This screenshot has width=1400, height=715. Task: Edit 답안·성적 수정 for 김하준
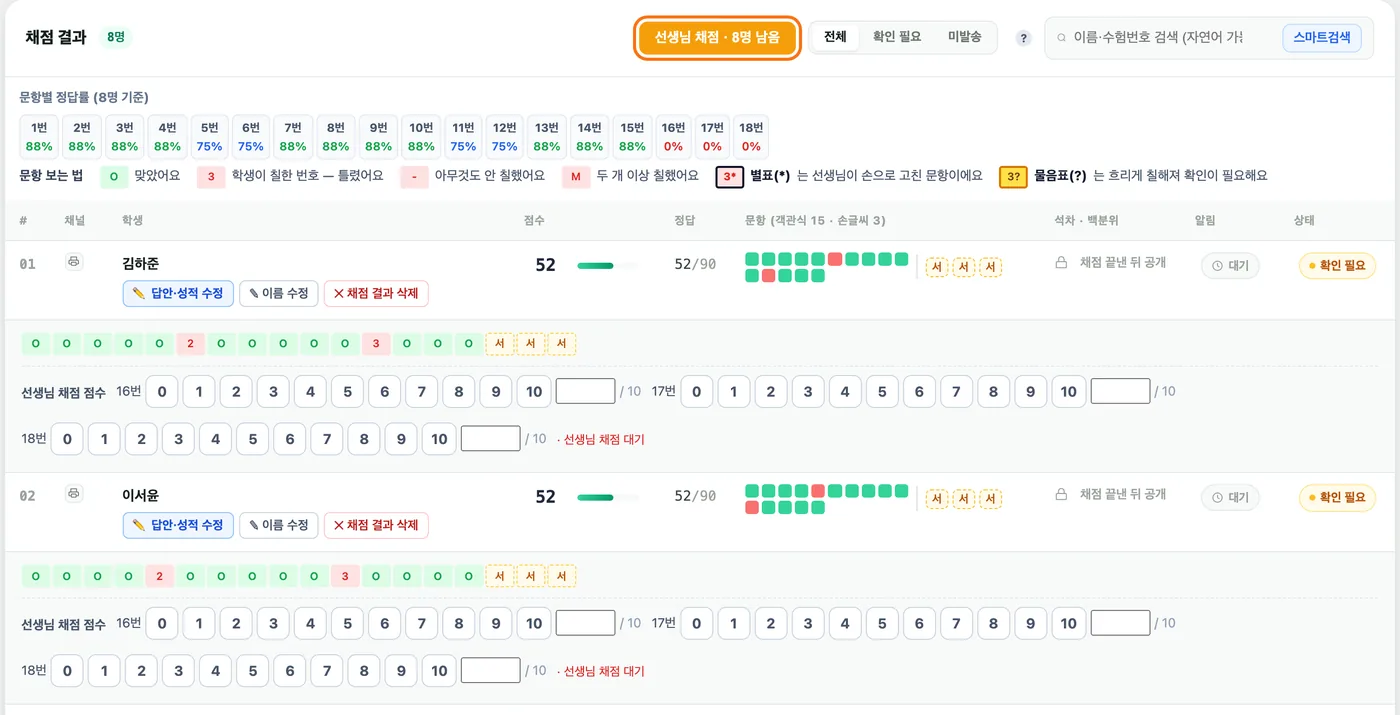coord(178,293)
